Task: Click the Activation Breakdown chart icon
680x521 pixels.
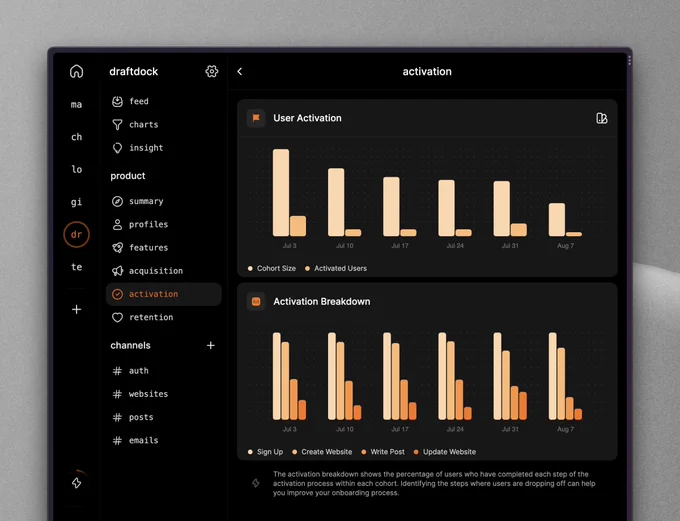Action: (x=256, y=301)
